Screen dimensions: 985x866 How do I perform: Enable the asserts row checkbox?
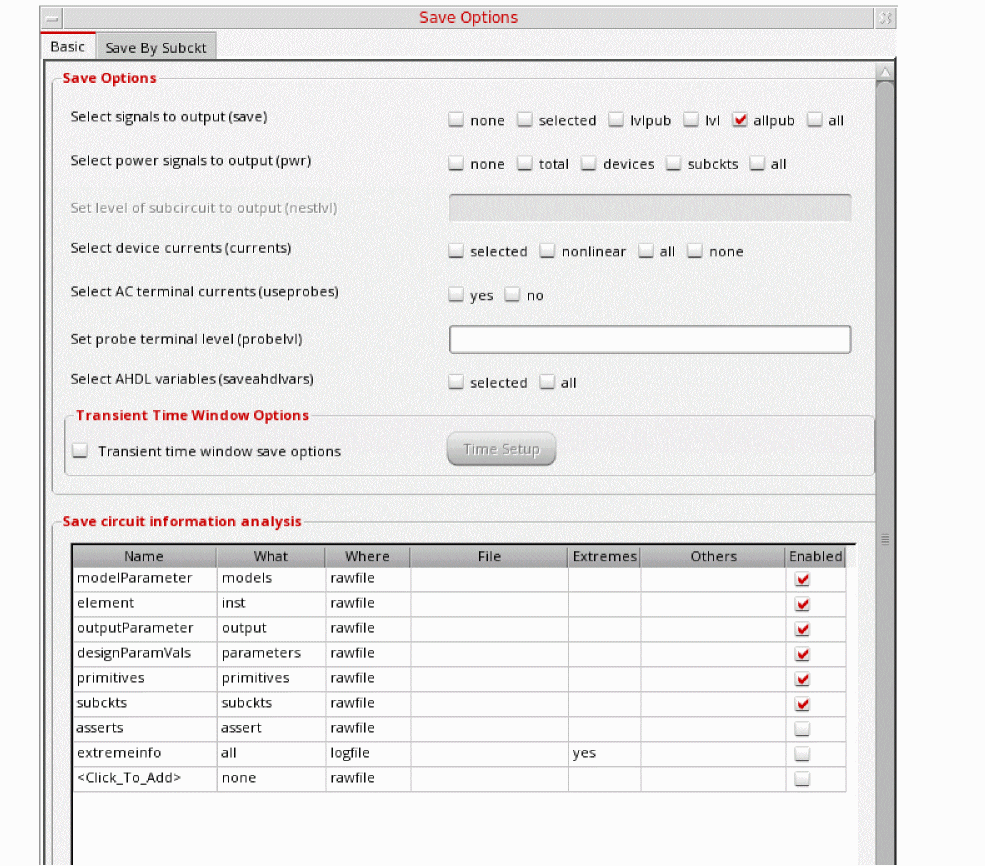pos(802,728)
